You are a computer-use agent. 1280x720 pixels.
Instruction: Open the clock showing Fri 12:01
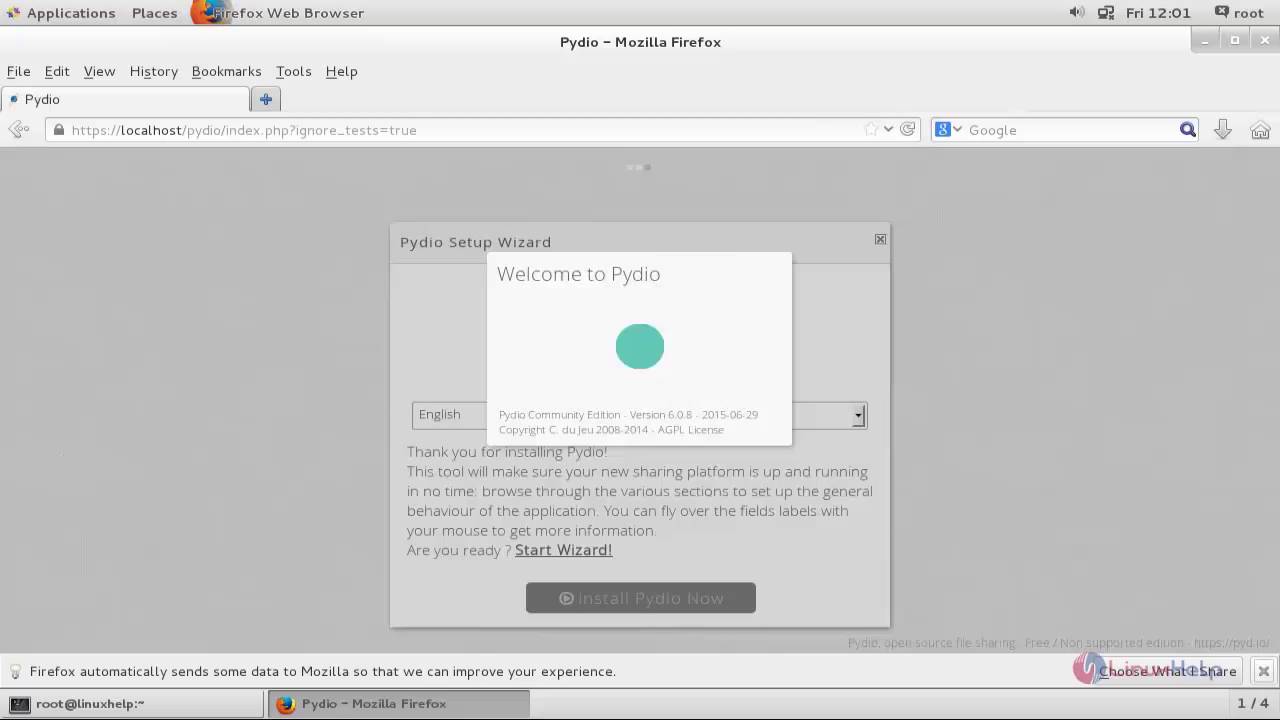[1158, 13]
